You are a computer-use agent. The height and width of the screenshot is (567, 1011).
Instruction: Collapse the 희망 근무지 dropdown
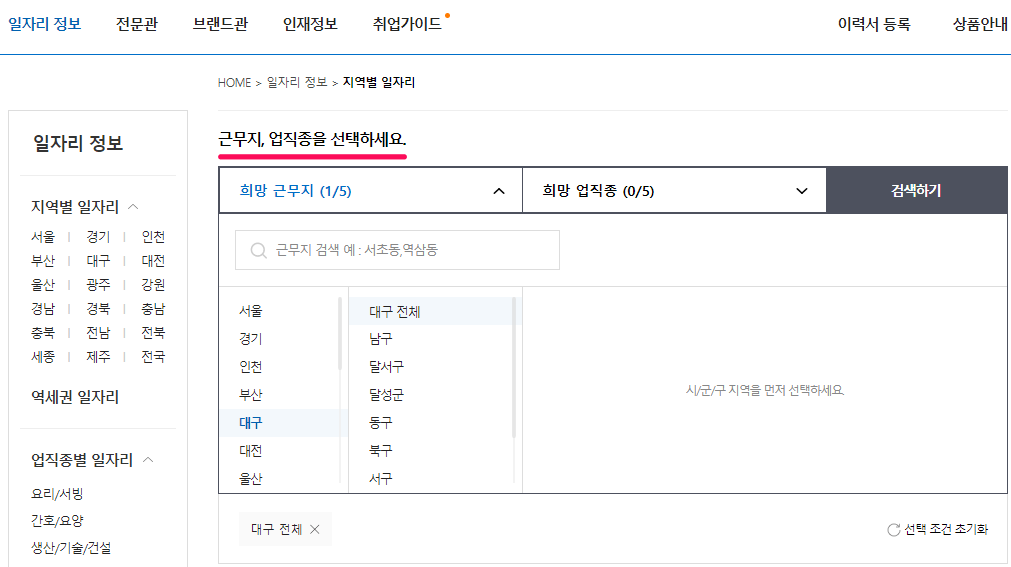point(499,191)
